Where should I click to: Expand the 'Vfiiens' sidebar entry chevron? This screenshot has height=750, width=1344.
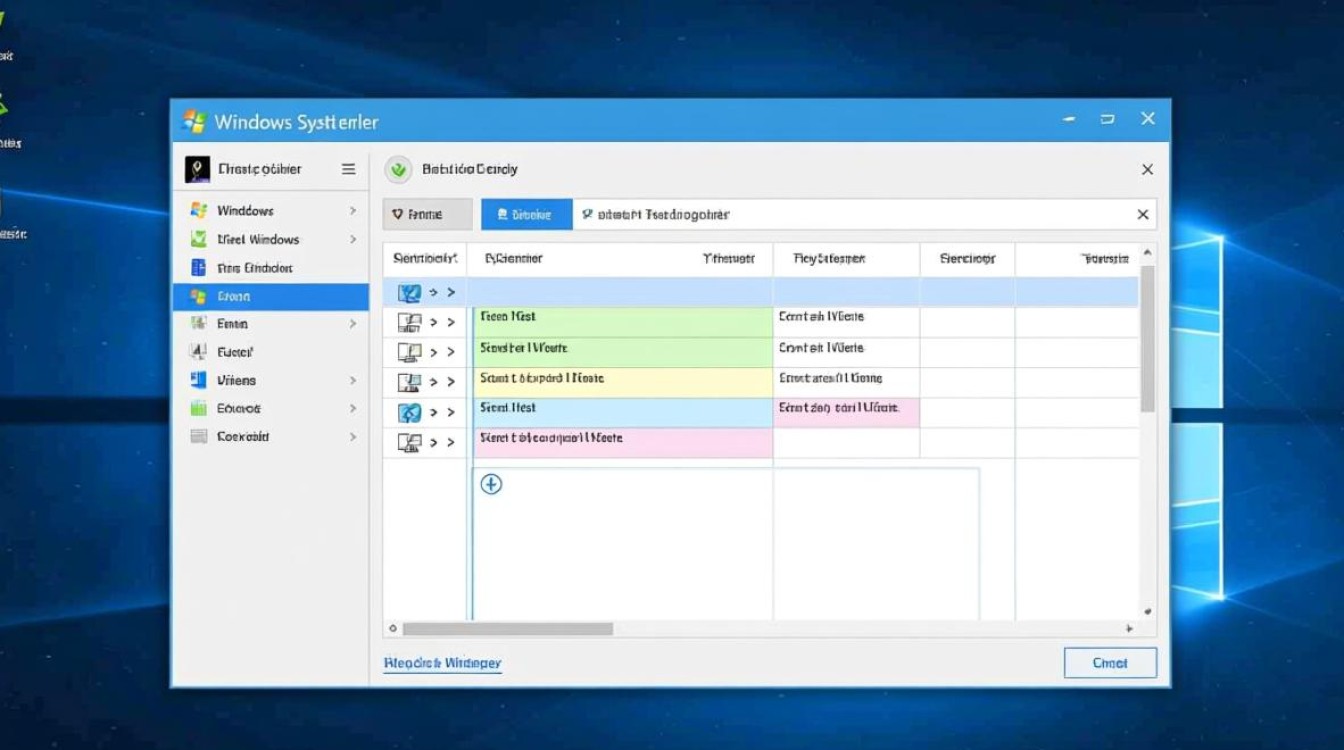click(353, 381)
